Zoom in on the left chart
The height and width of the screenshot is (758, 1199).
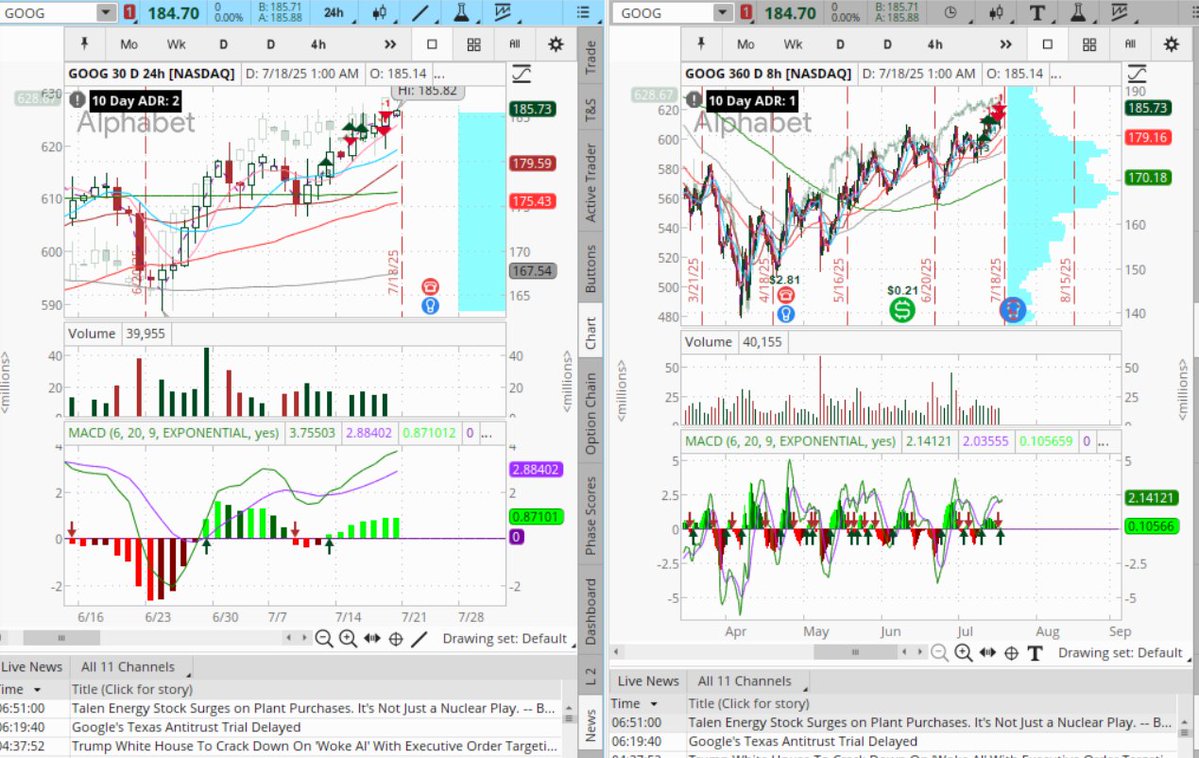[x=348, y=639]
